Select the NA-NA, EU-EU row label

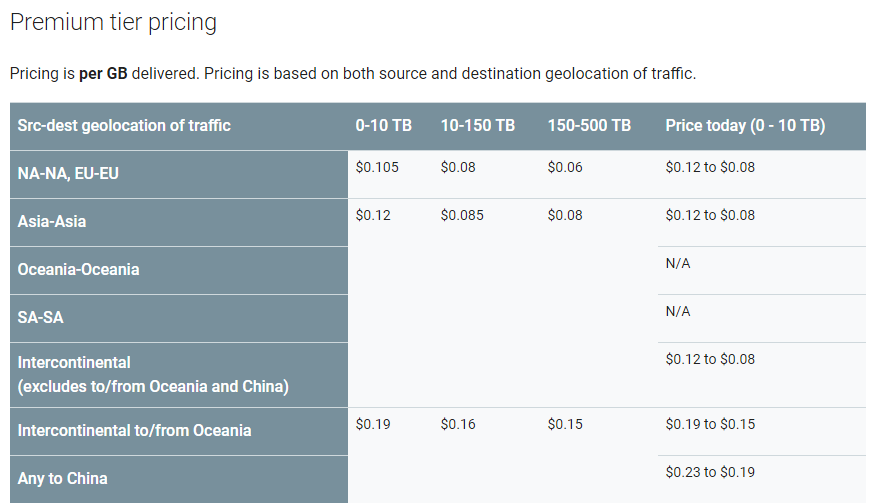point(68,174)
